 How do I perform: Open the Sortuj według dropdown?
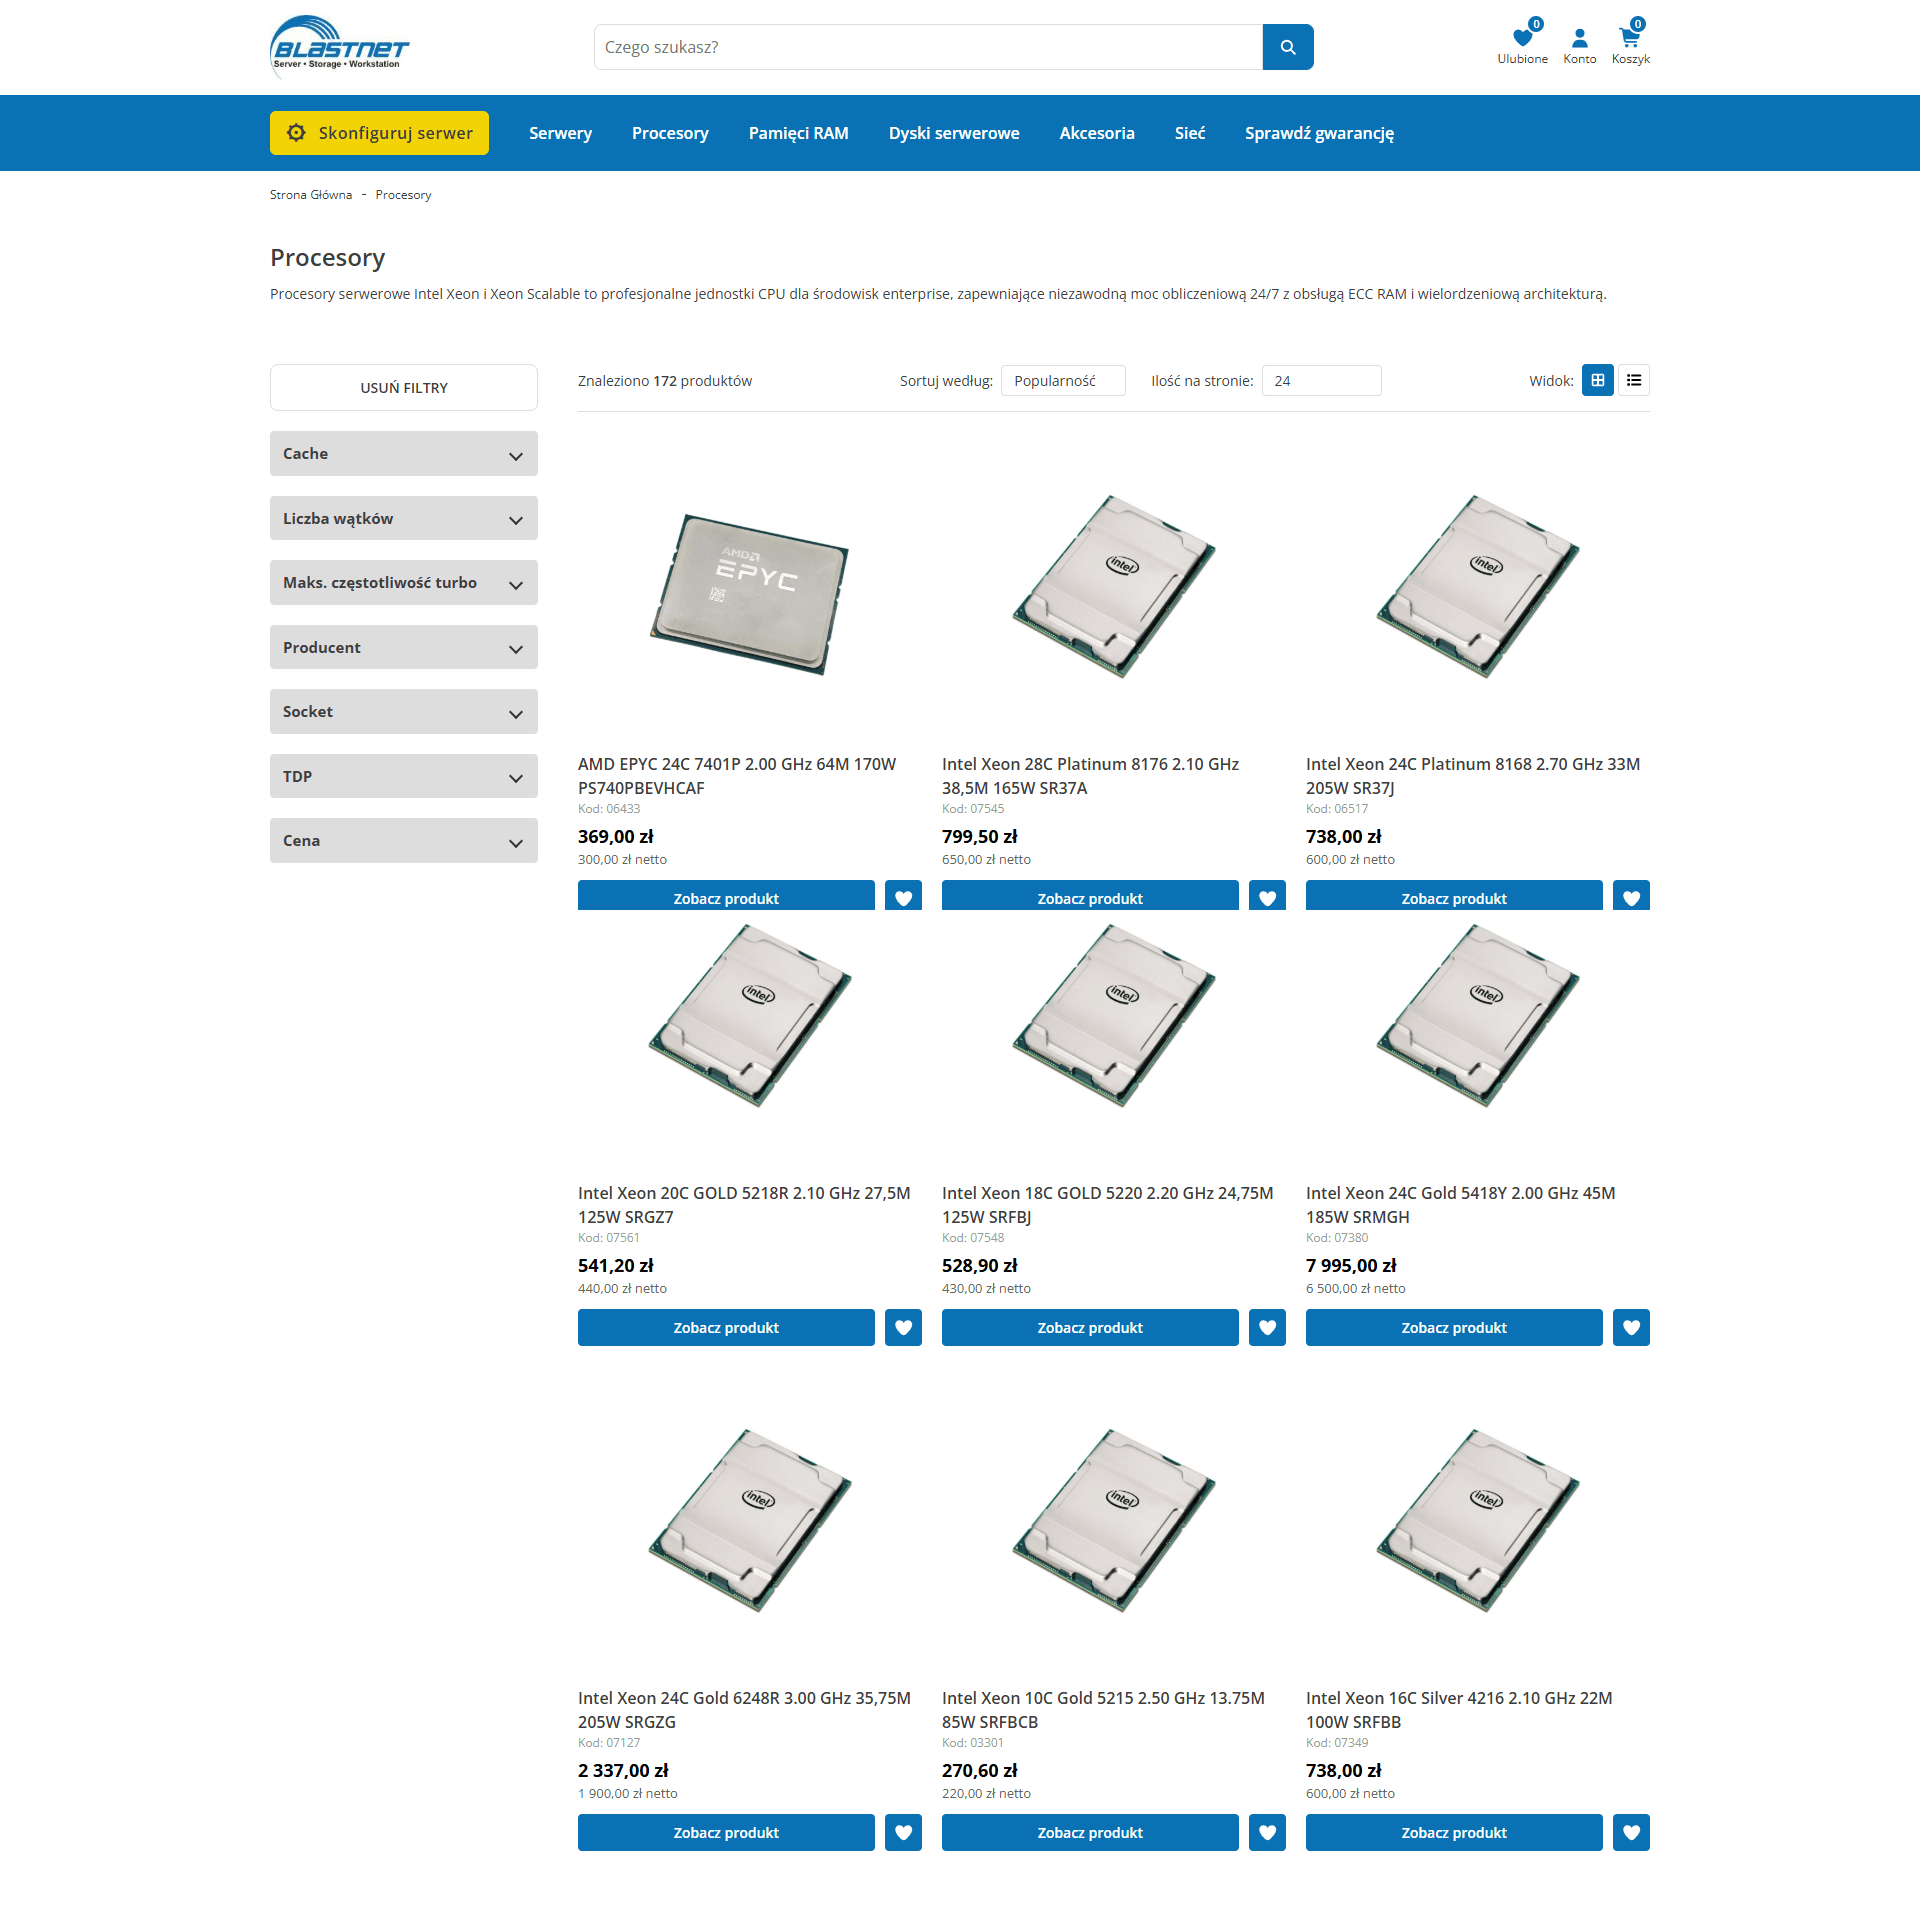[x=1063, y=381]
